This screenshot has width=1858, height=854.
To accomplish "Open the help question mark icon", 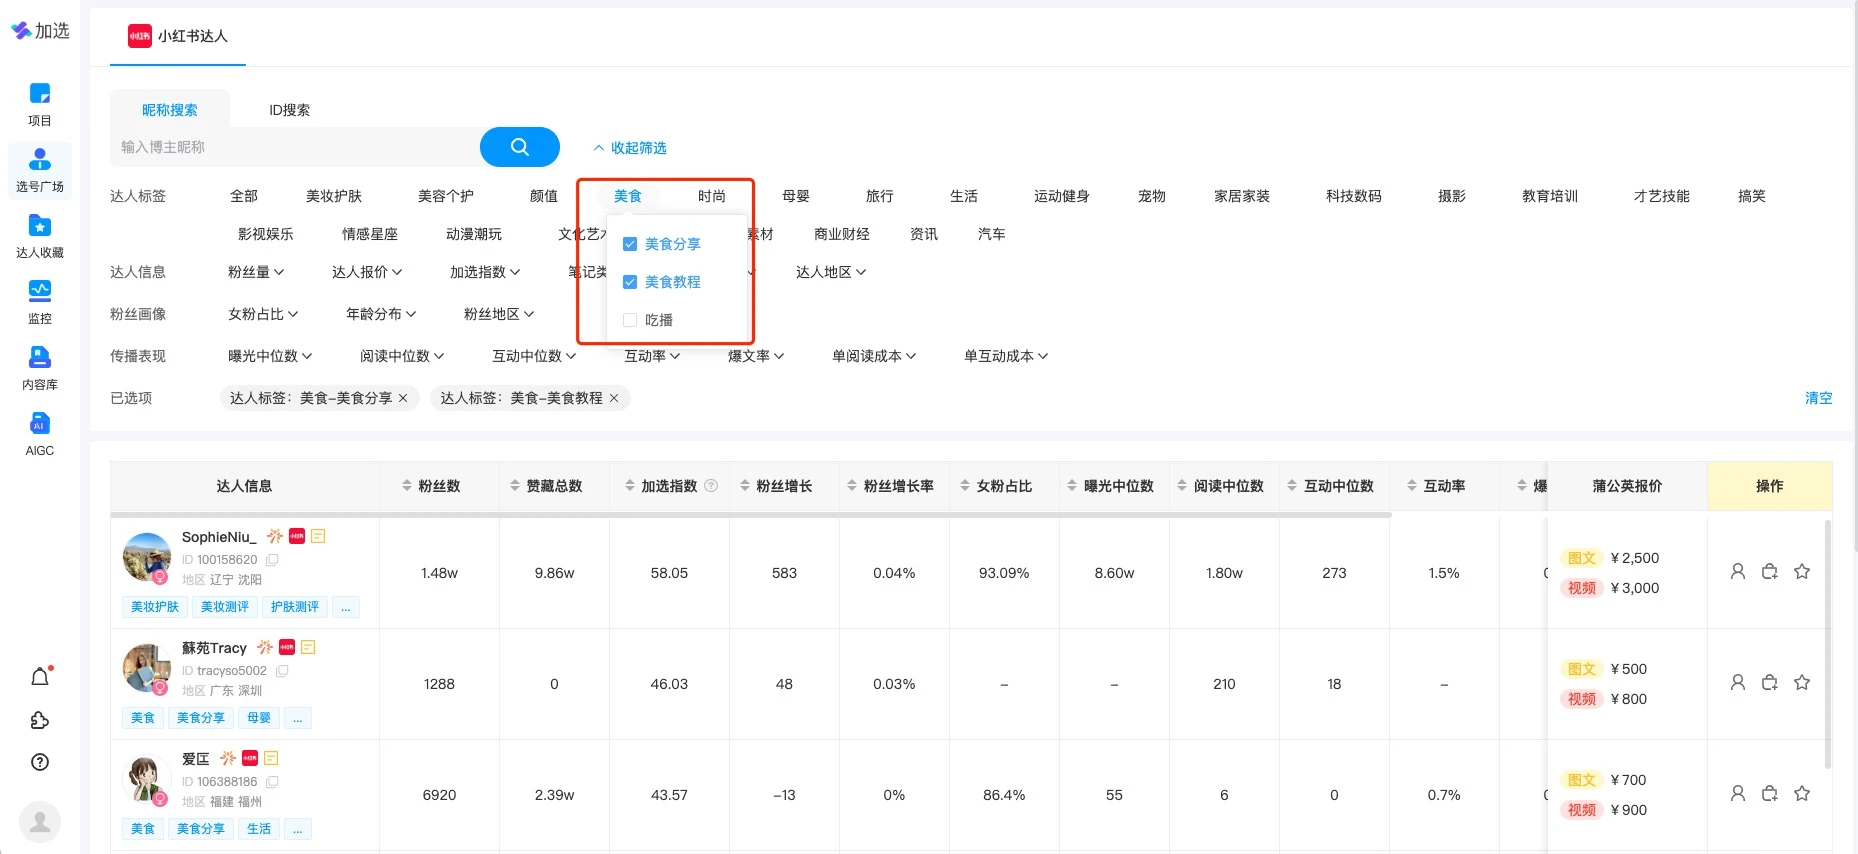I will click(x=40, y=762).
